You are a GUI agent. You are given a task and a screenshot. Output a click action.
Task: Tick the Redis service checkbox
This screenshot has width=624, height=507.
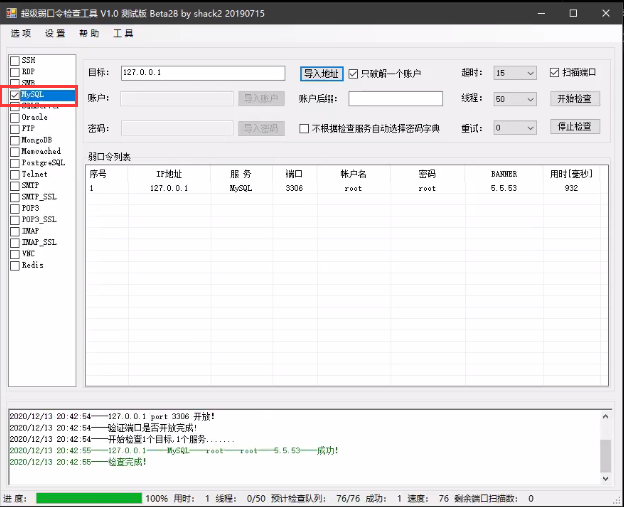click(x=15, y=265)
